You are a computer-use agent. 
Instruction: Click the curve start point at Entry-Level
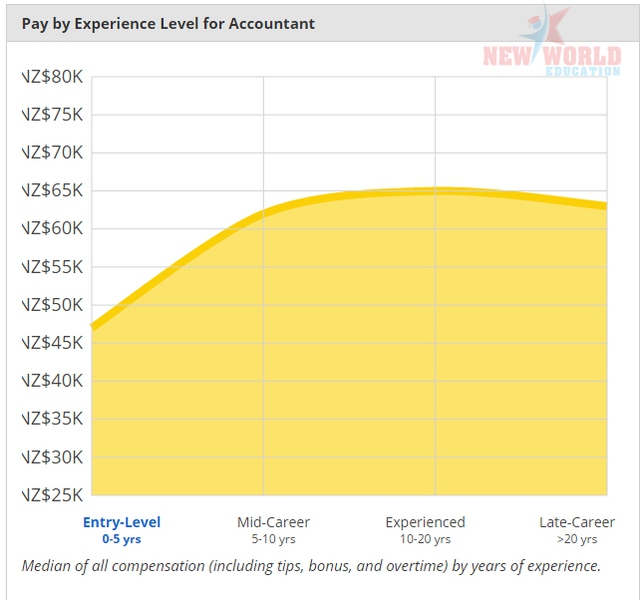tap(94, 327)
